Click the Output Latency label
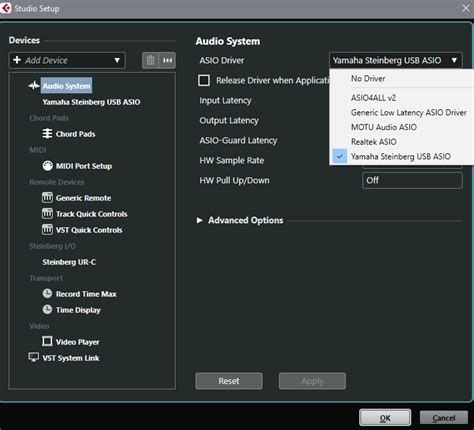This screenshot has width=474, height=430. [229, 120]
